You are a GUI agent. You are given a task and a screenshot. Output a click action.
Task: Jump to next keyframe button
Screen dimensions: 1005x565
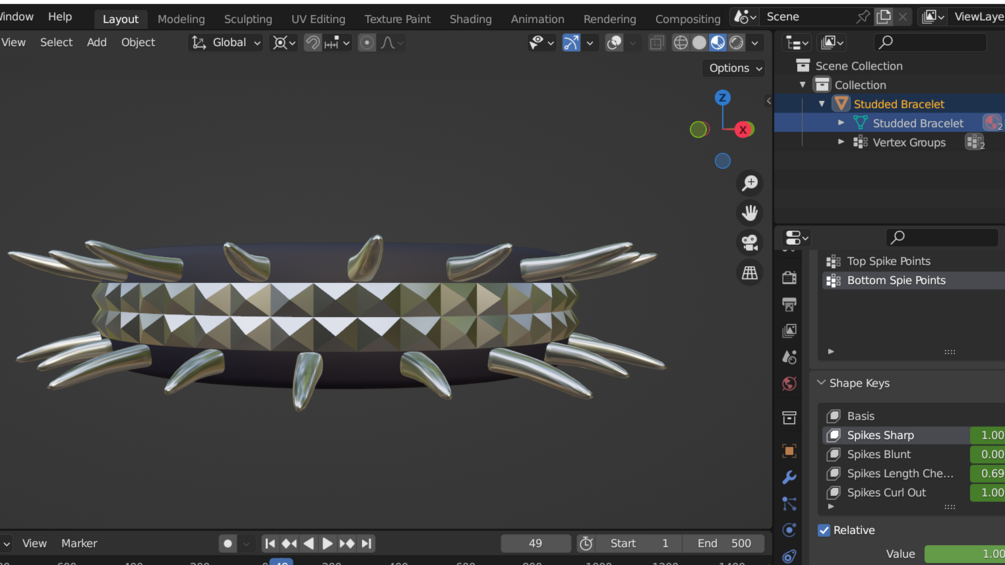(347, 543)
